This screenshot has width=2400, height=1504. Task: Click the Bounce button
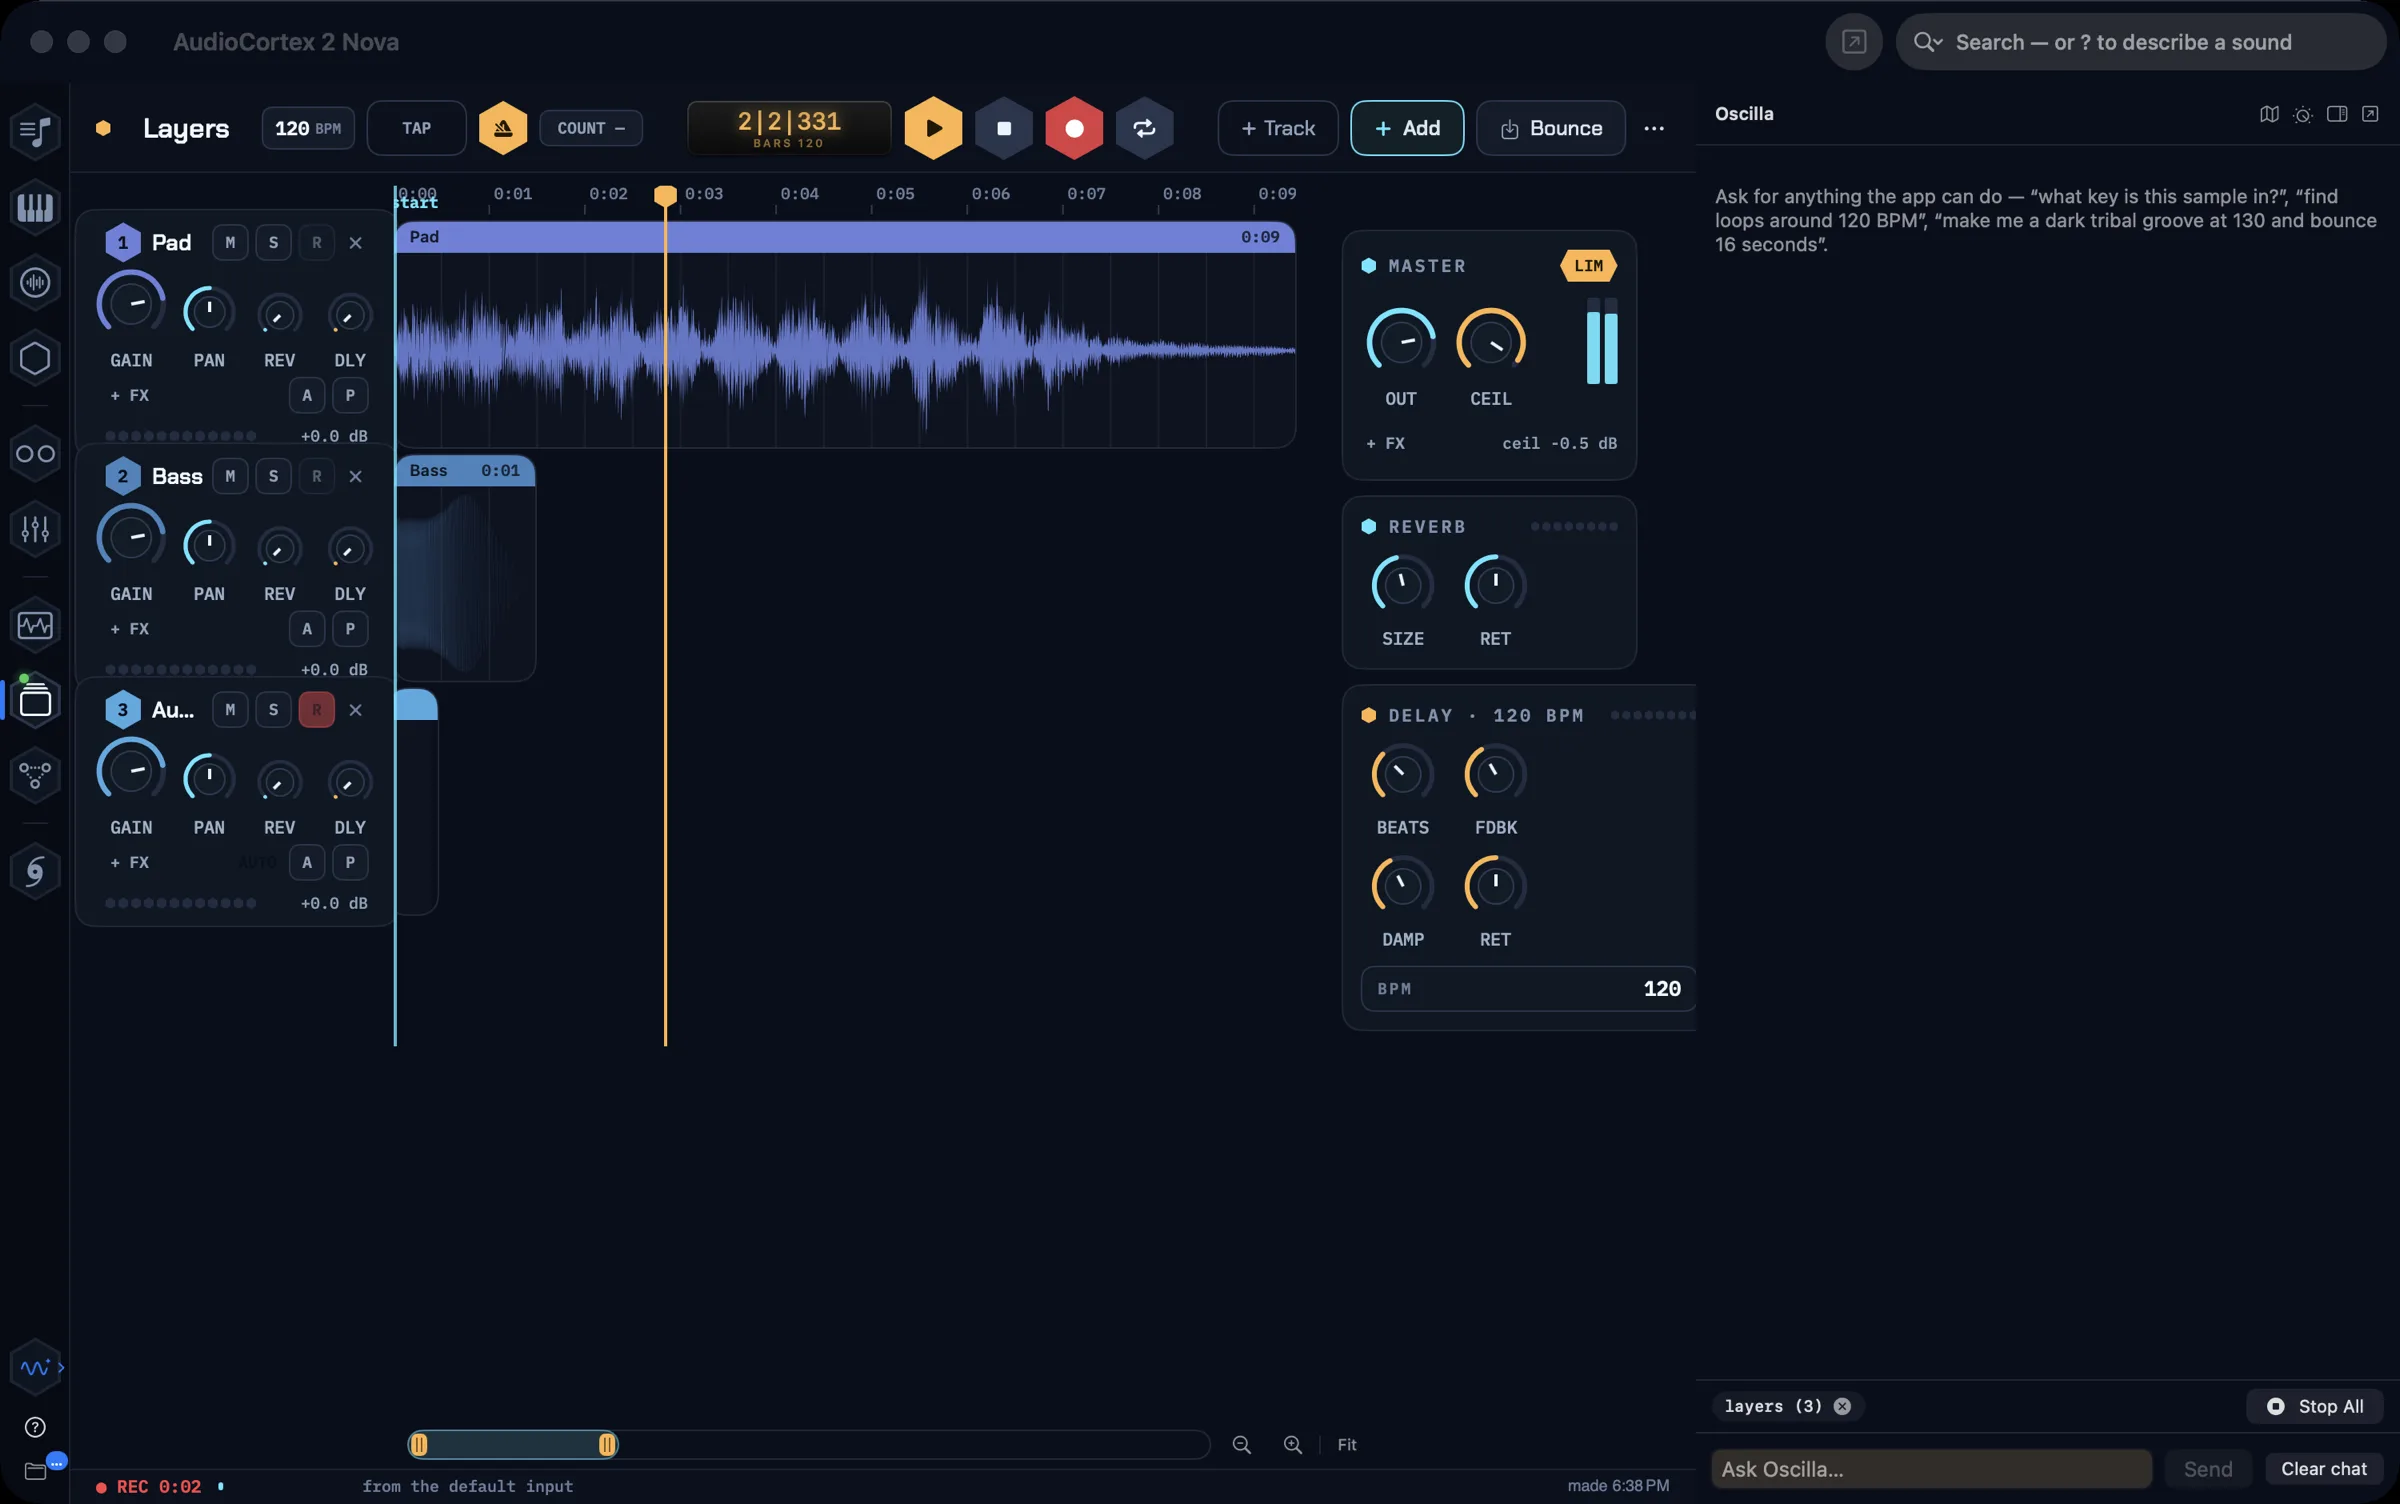point(1551,128)
